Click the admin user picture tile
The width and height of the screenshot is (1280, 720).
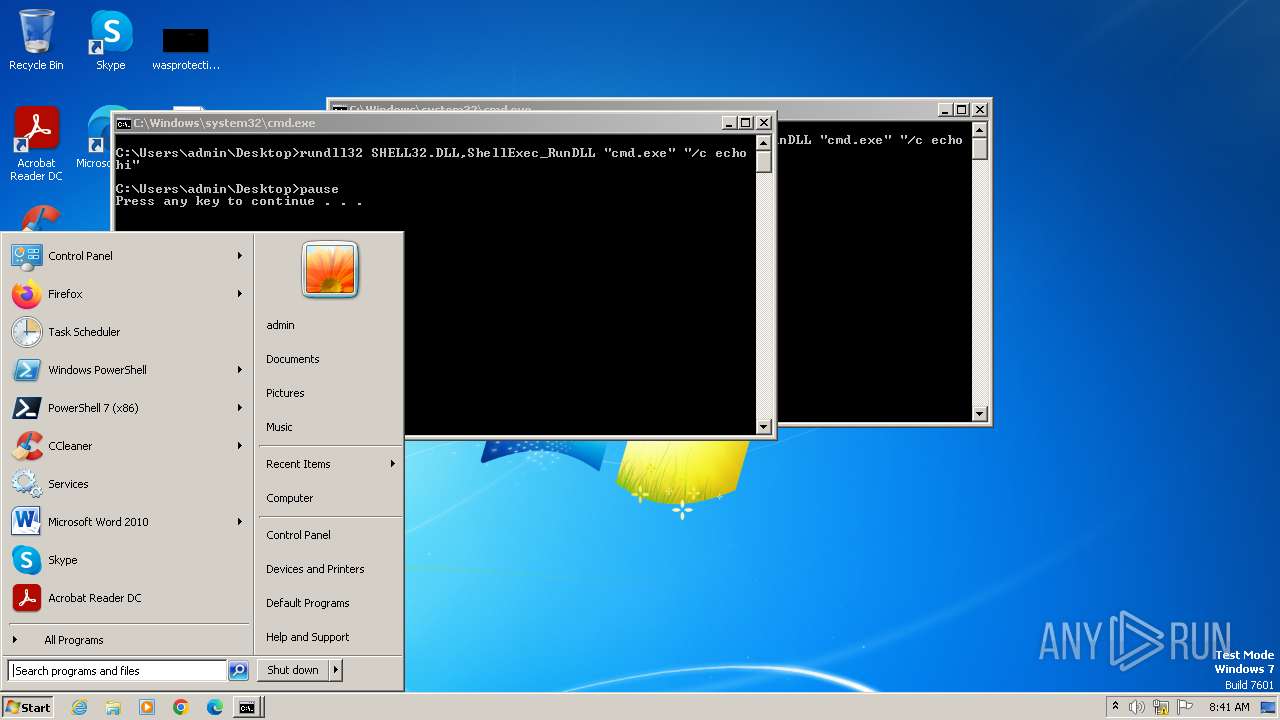(330, 270)
